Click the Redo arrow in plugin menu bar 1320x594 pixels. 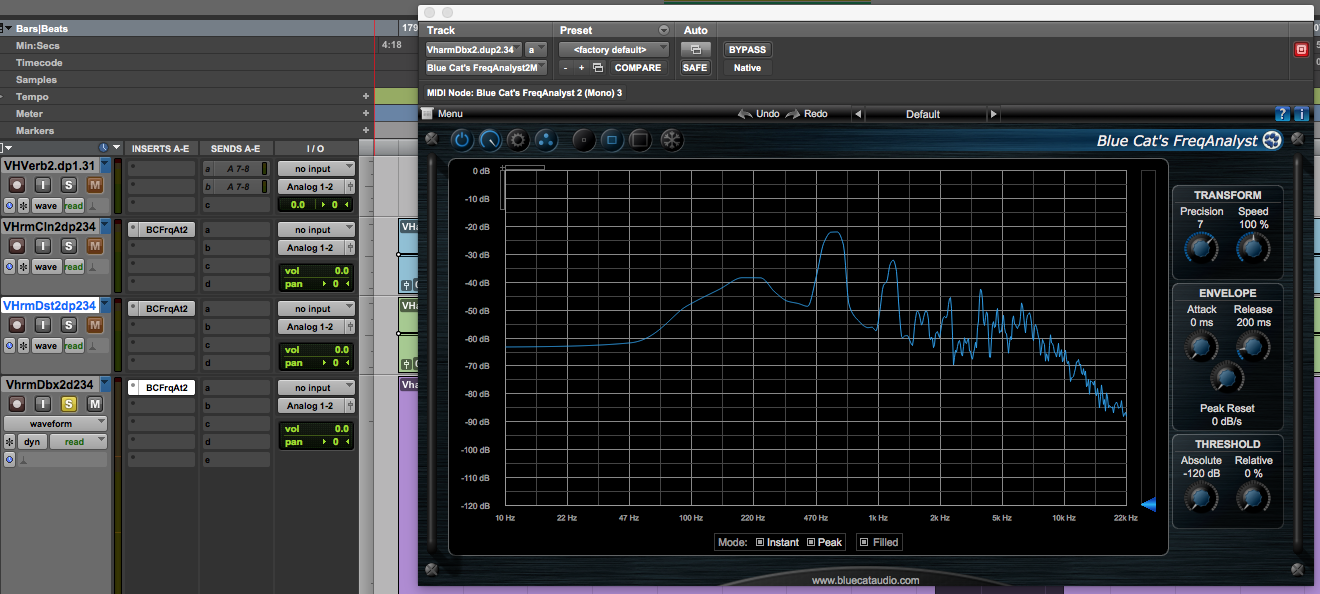pyautogui.click(x=793, y=114)
